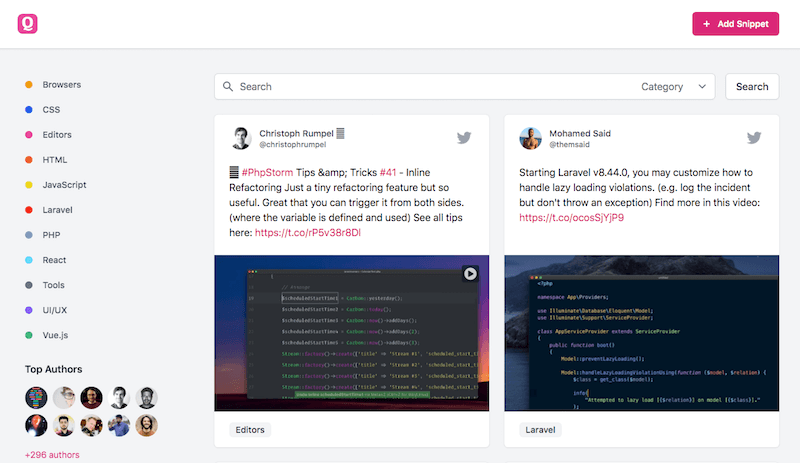Click fourth top author avatar in first row
The width and height of the screenshot is (800, 463).
(119, 398)
